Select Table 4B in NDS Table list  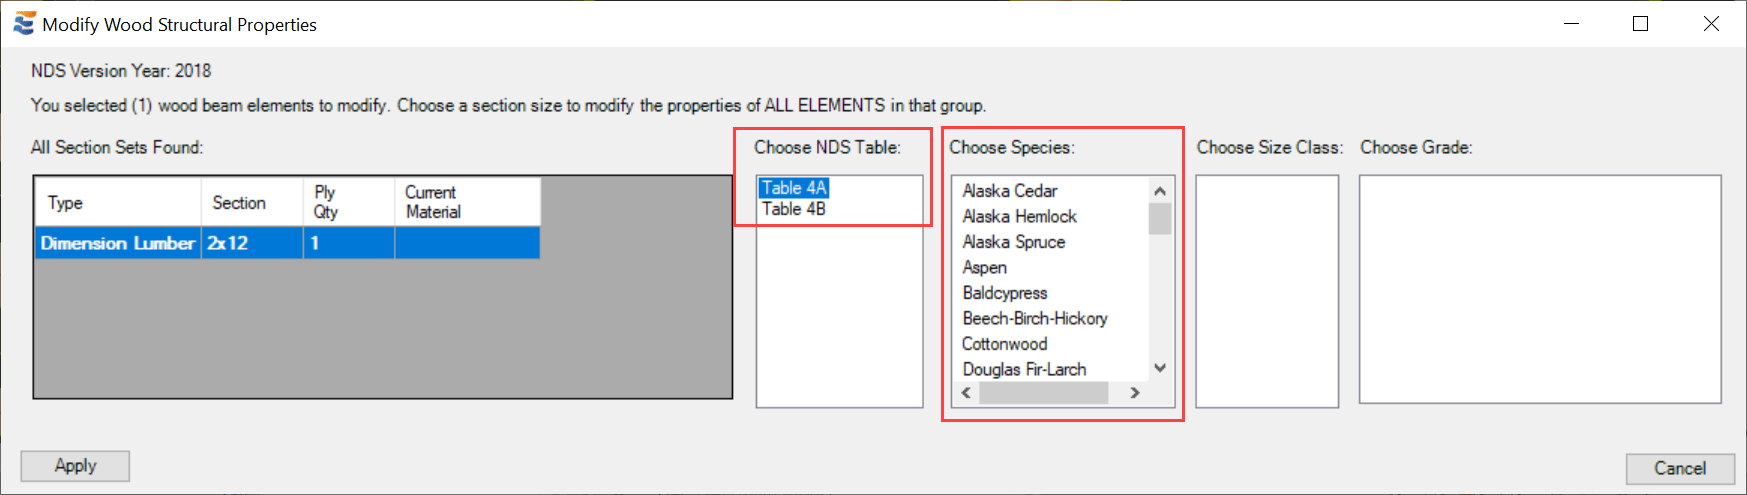(x=794, y=209)
